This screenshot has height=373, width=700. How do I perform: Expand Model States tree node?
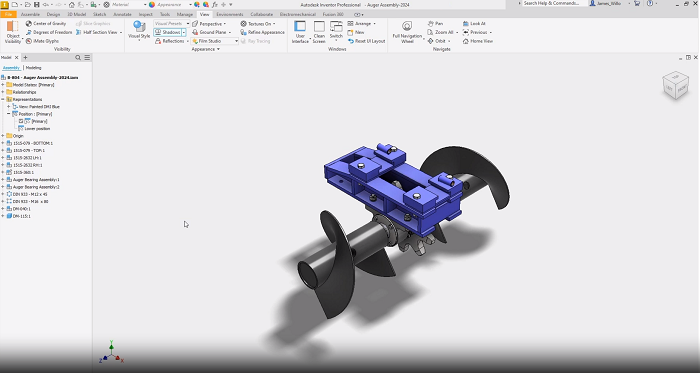coord(3,85)
